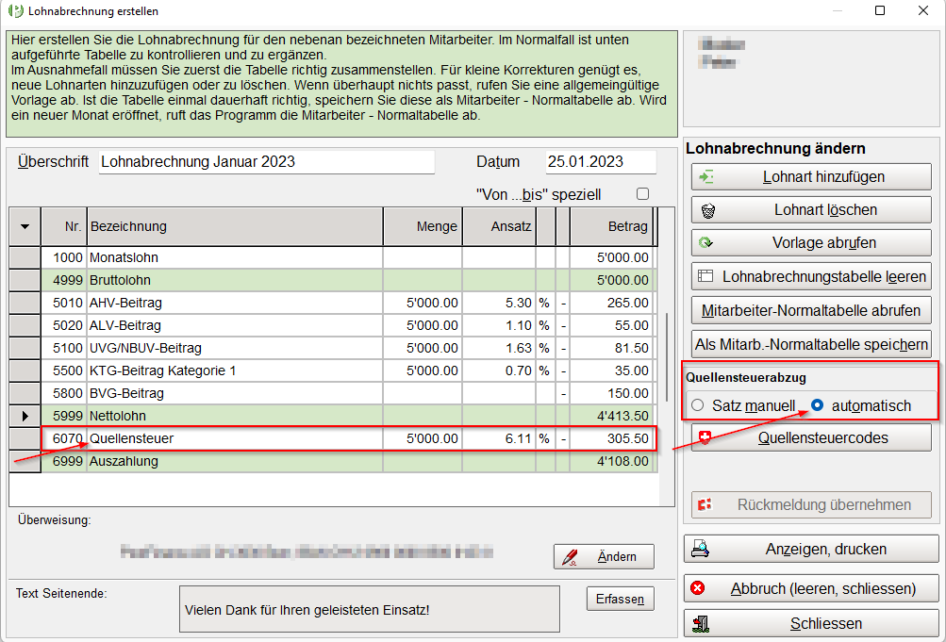
Task: Click the refresh icon on Vorlage abrufen
Action: pos(706,243)
